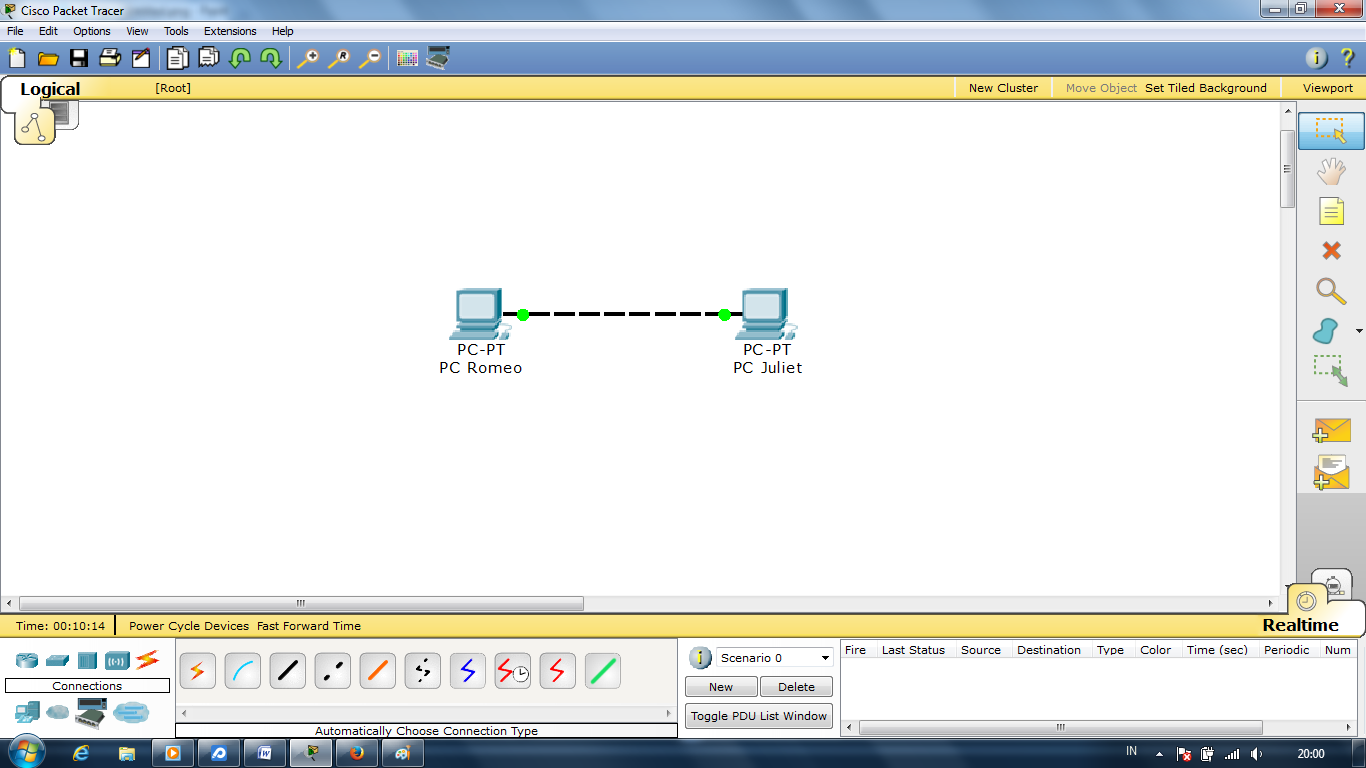Image resolution: width=1366 pixels, height=768 pixels.
Task: Select End Devices category
Action: 27,713
